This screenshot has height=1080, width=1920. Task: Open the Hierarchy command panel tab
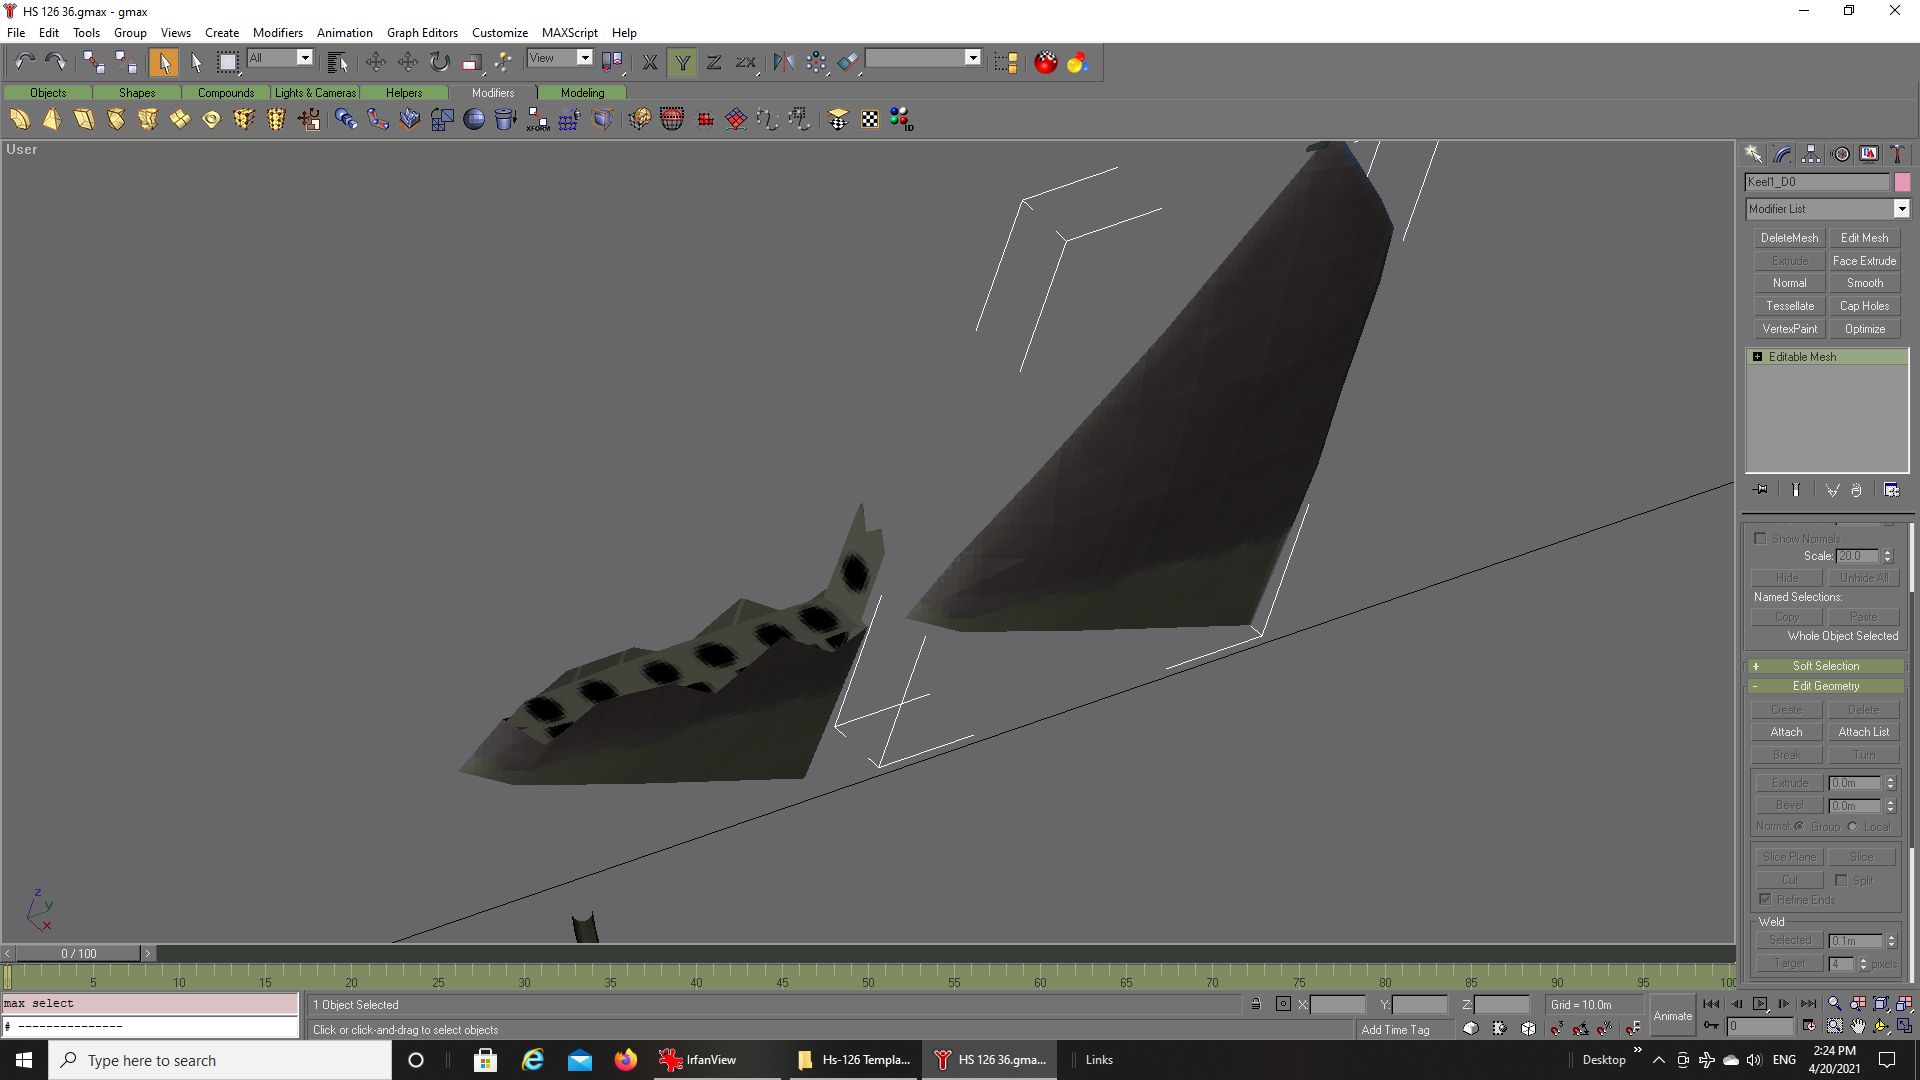click(x=1811, y=154)
